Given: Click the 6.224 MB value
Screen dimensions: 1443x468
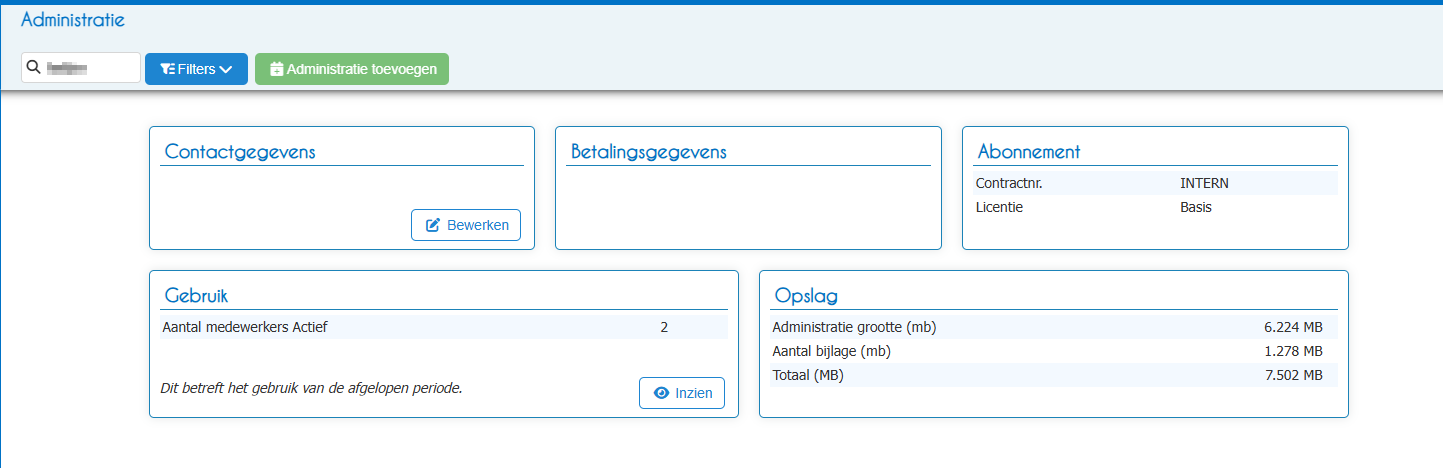Looking at the screenshot, I should tap(1293, 327).
